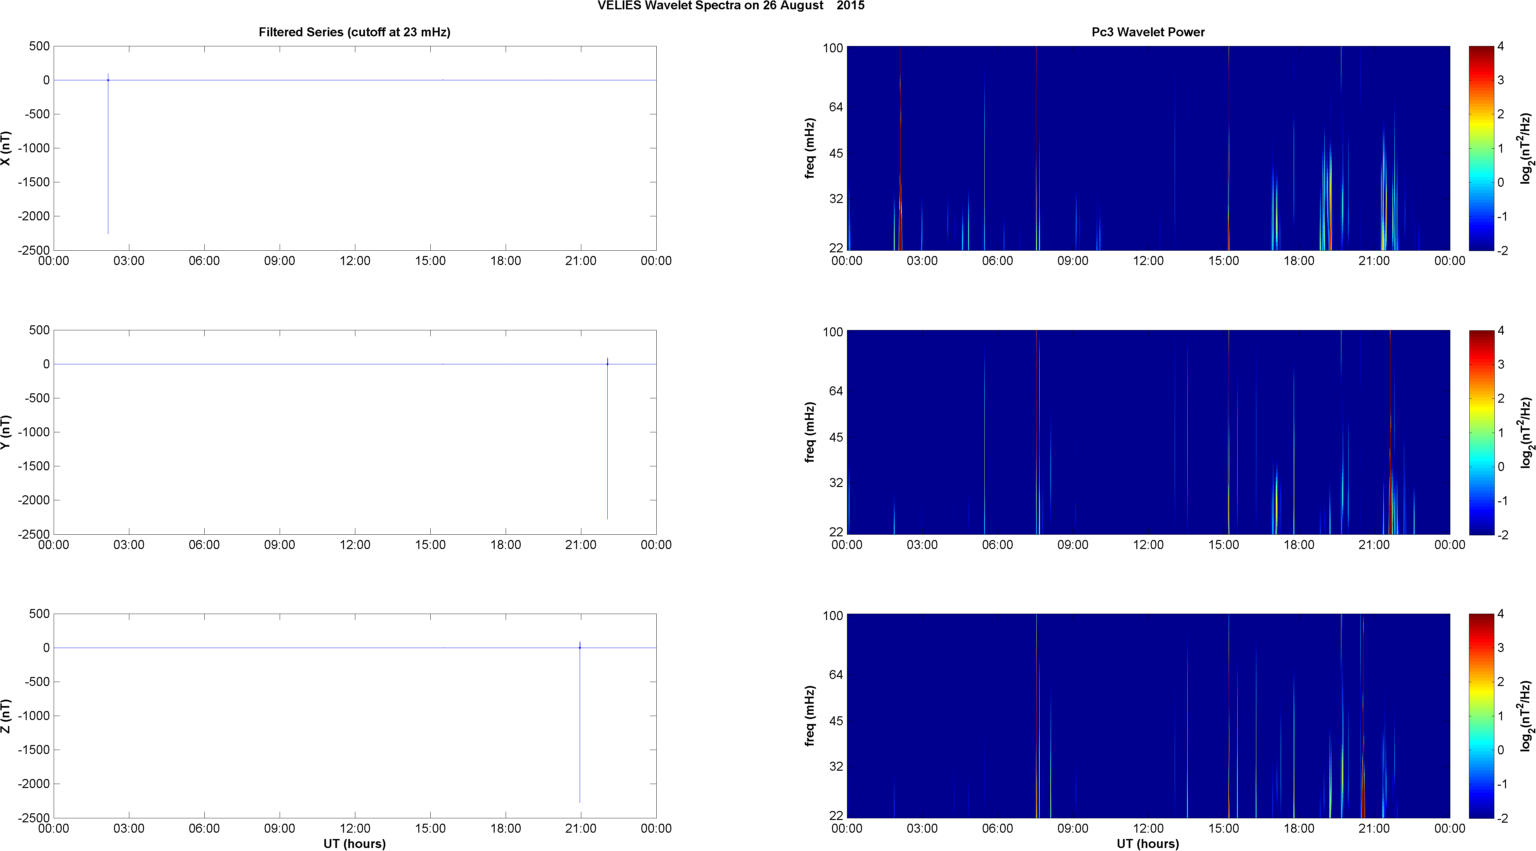Click the red streak near 07:30 in the Y wavelet spectrum
The width and height of the screenshot is (1536, 851).
pyautogui.click(x=1037, y=432)
